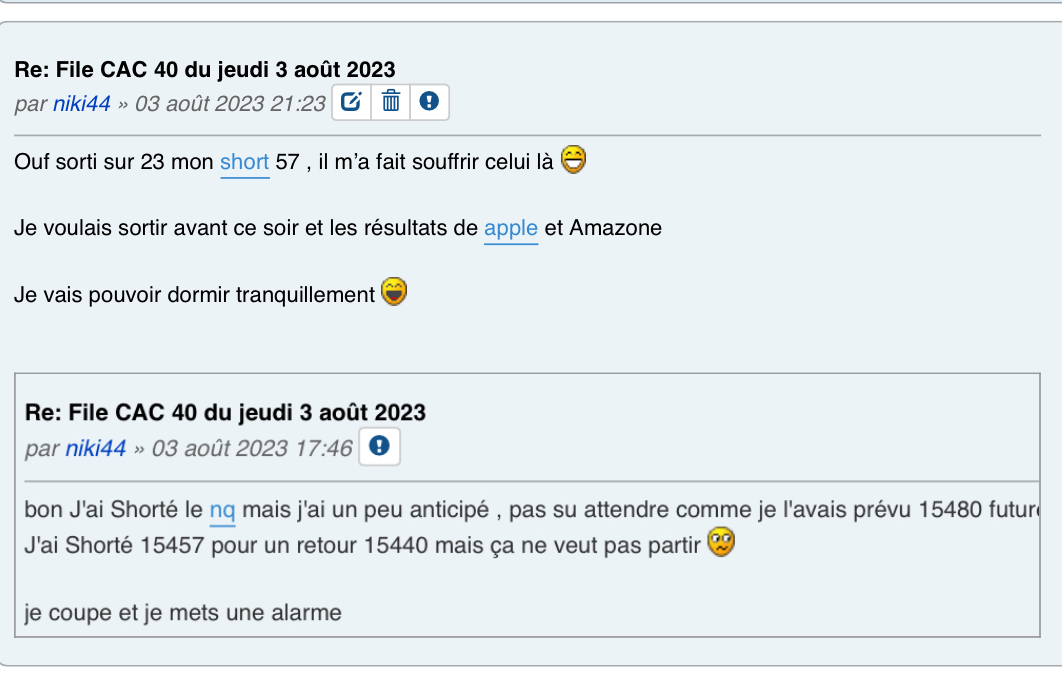Click the quoted post's title

click(225, 412)
